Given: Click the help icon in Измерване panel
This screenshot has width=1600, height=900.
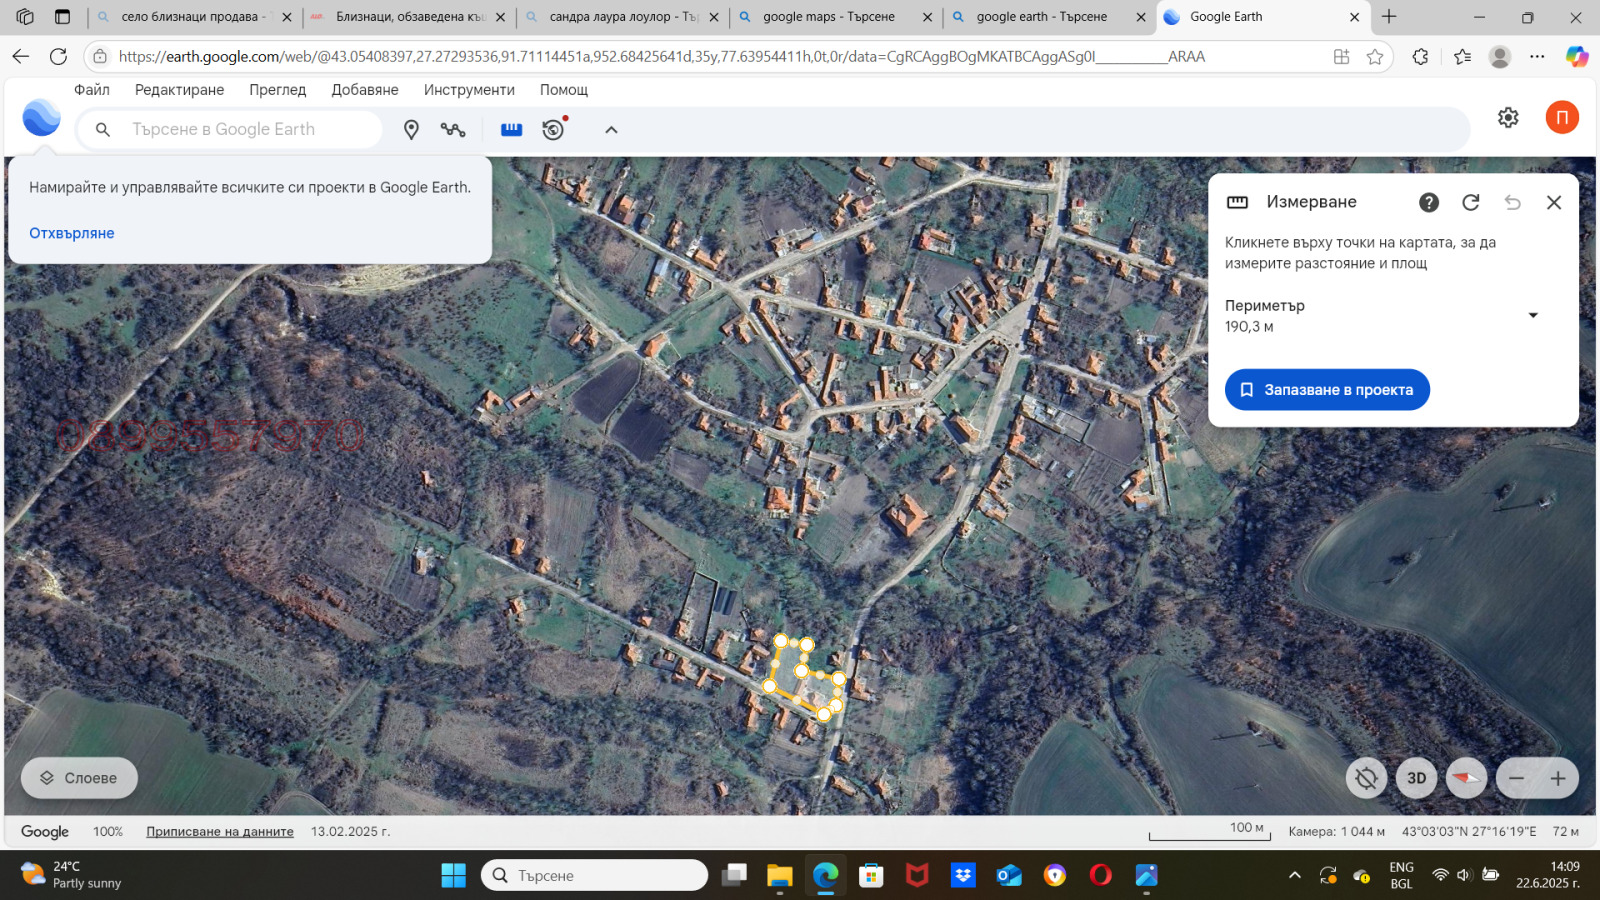Looking at the screenshot, I should coord(1429,202).
